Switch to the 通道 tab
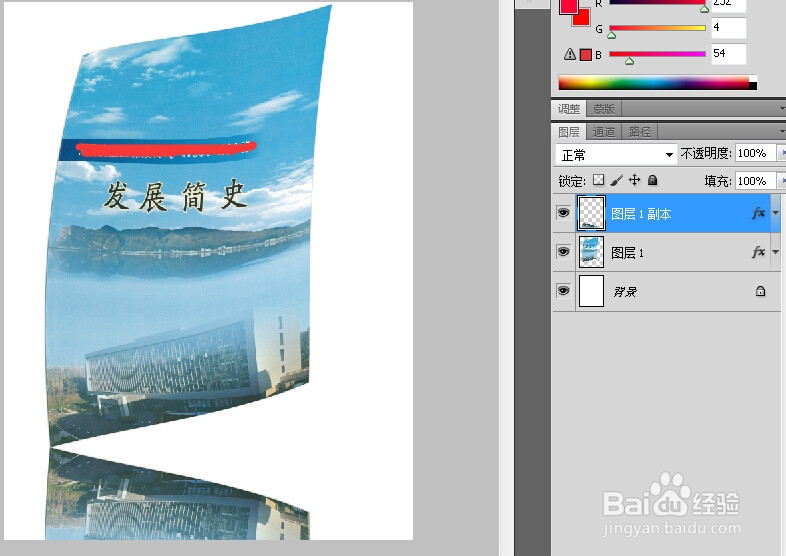The image size is (786, 556). click(x=604, y=132)
